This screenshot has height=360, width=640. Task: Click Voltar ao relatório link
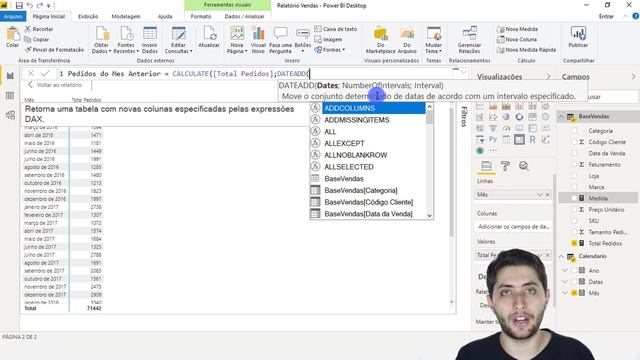(x=55, y=85)
